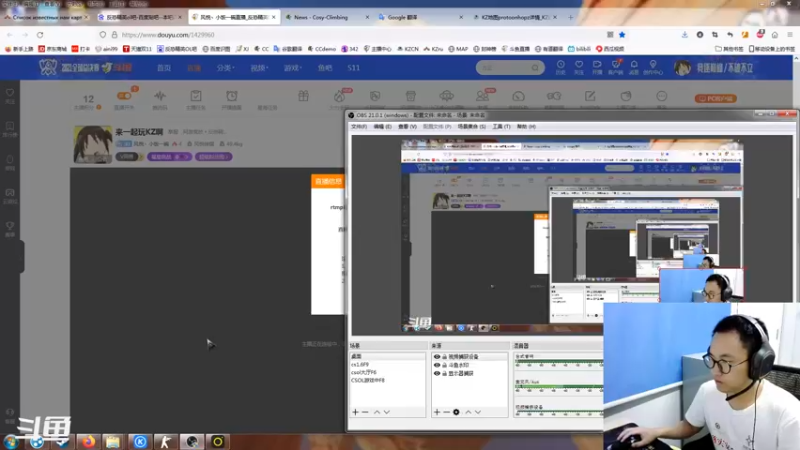Click the add scene plus button in OBS
Screen dimensions: 800x450
tap(356, 412)
